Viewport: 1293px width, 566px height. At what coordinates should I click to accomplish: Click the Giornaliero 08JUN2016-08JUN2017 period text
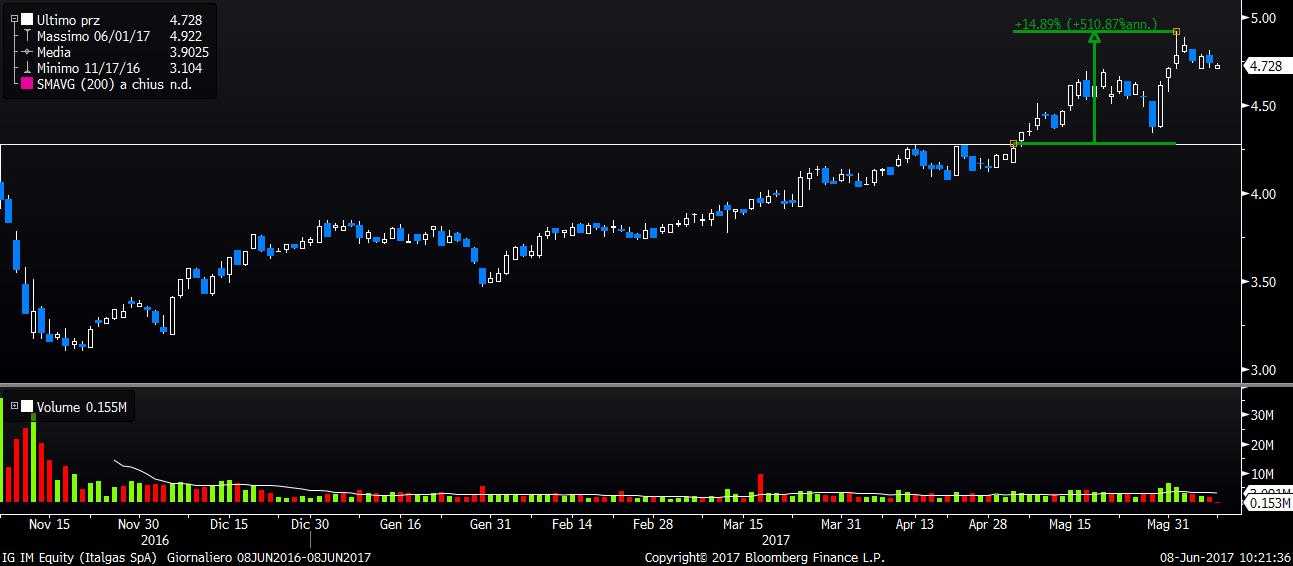(x=269, y=558)
